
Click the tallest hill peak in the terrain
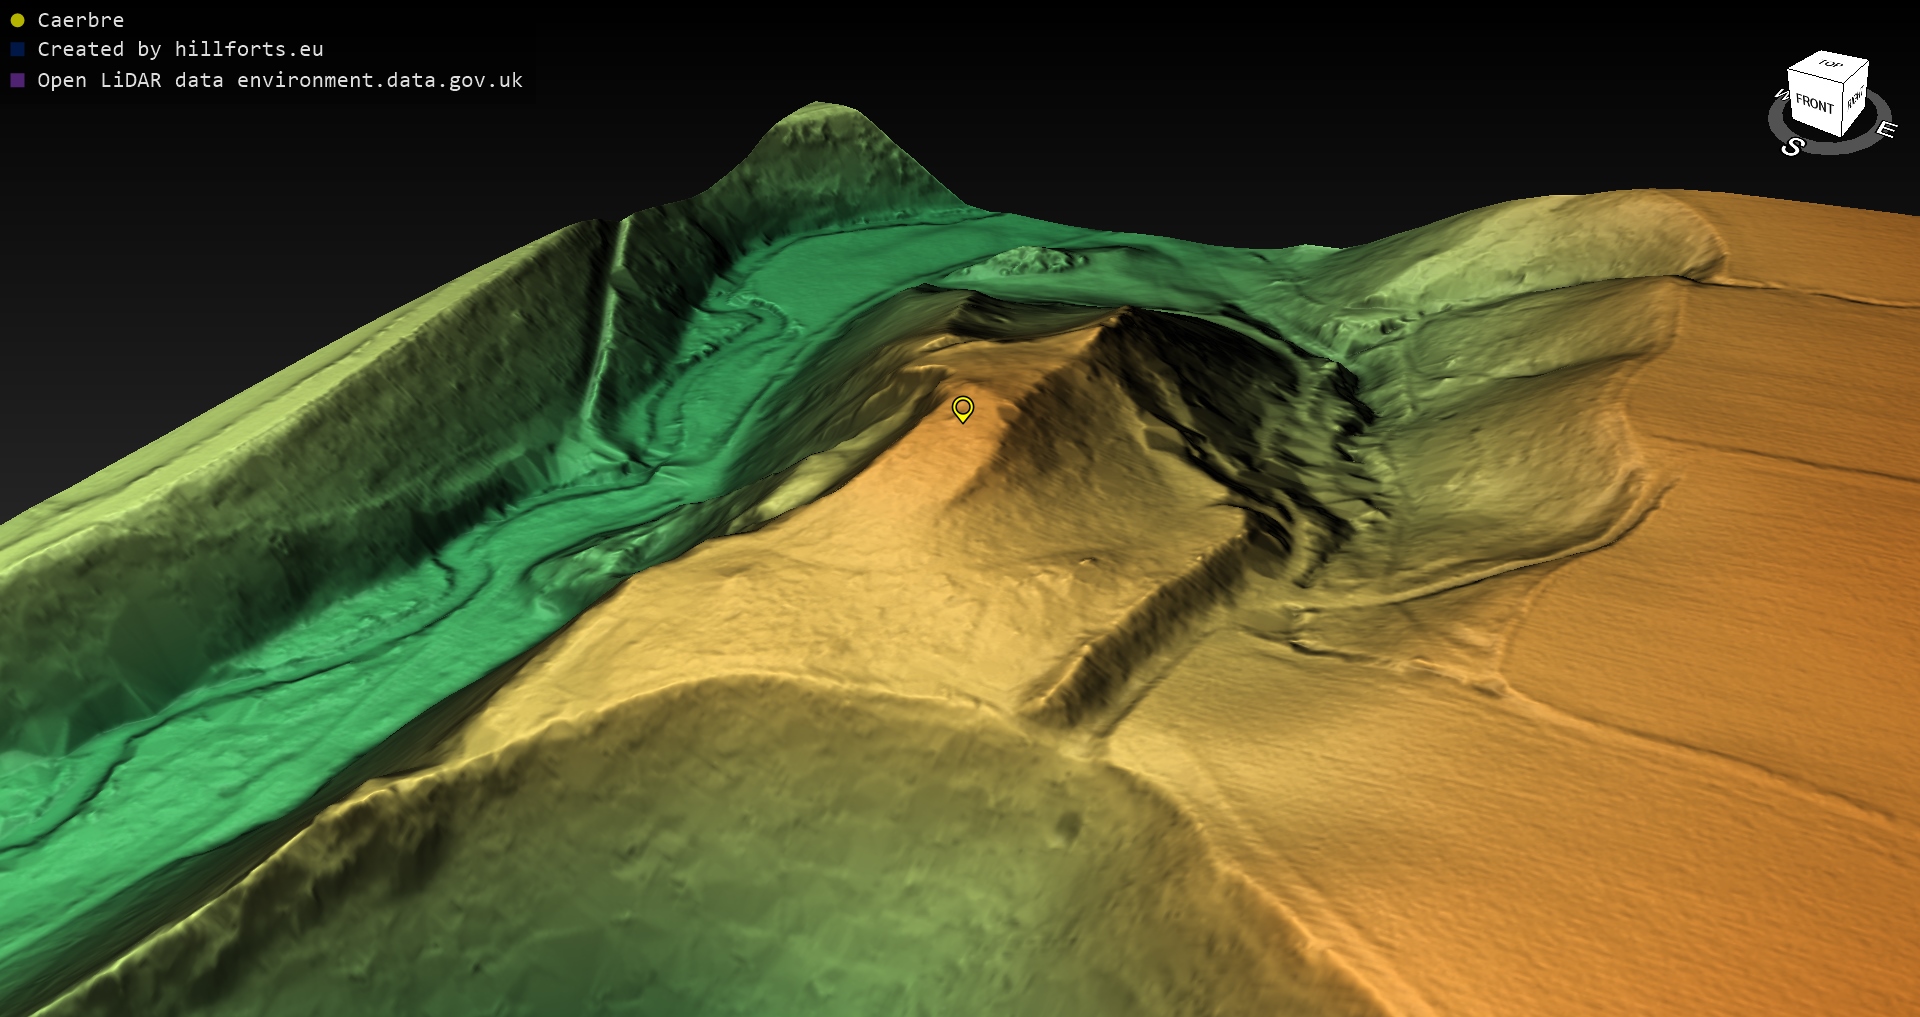pyautogui.click(x=820, y=105)
